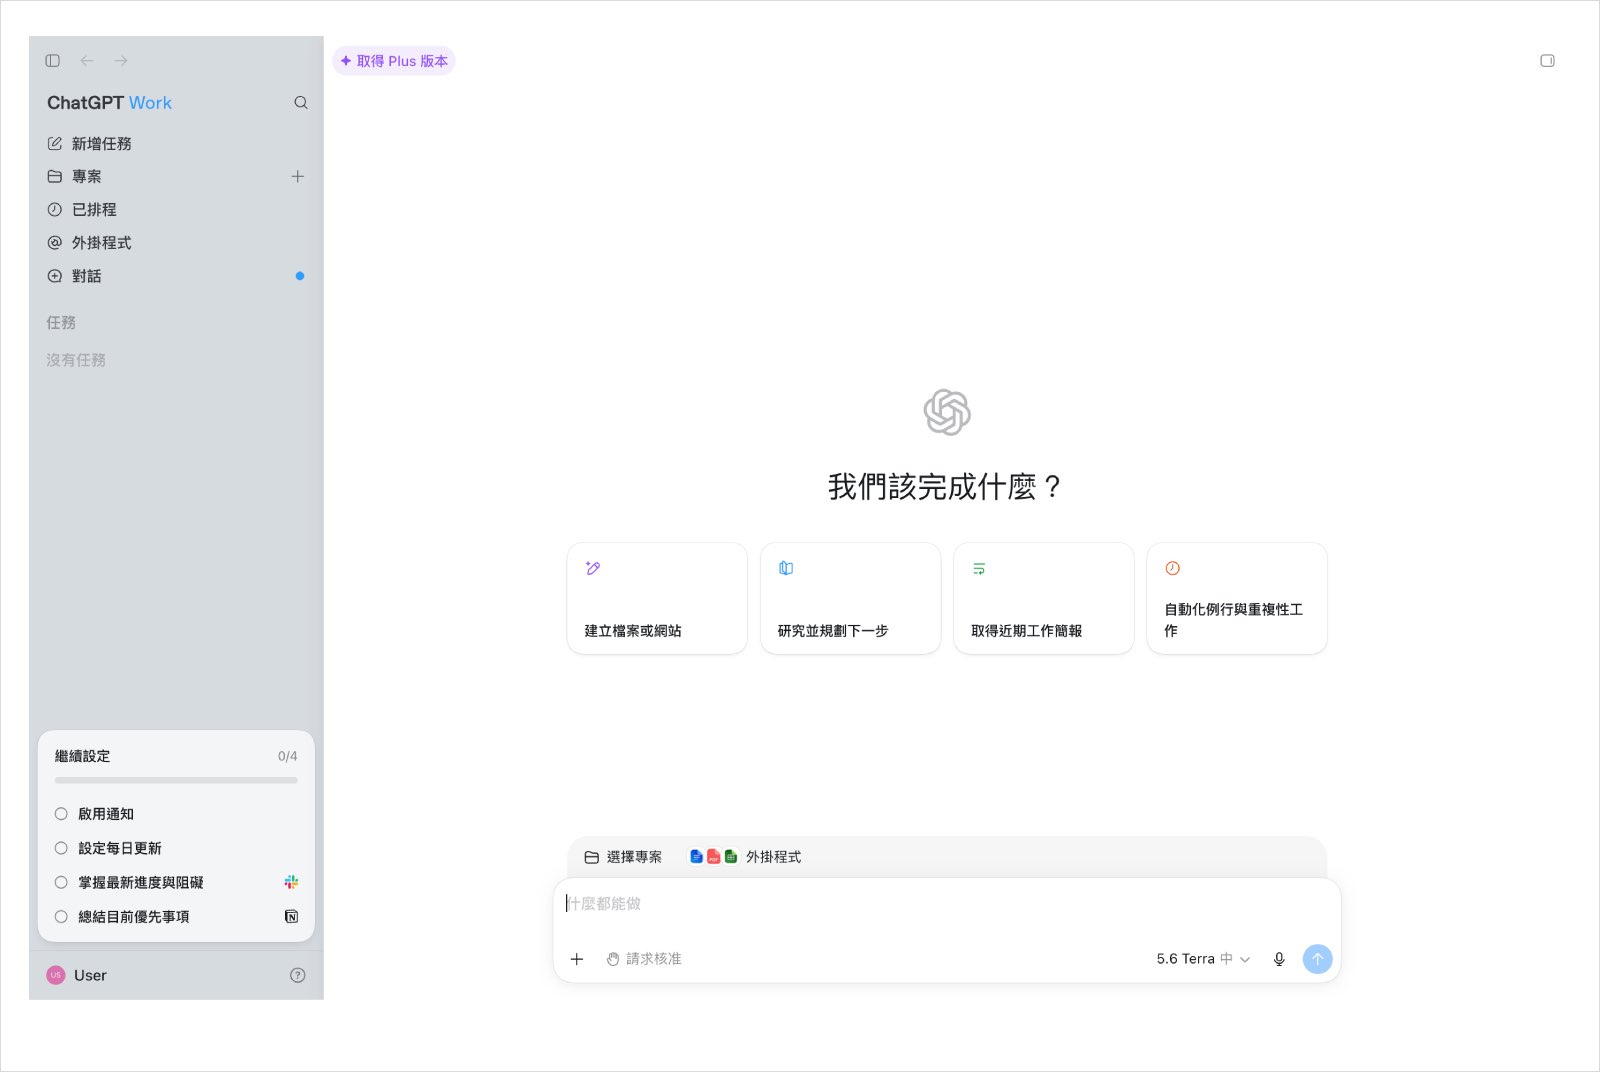Send the prompt with the blue arrow button

pyautogui.click(x=1318, y=959)
